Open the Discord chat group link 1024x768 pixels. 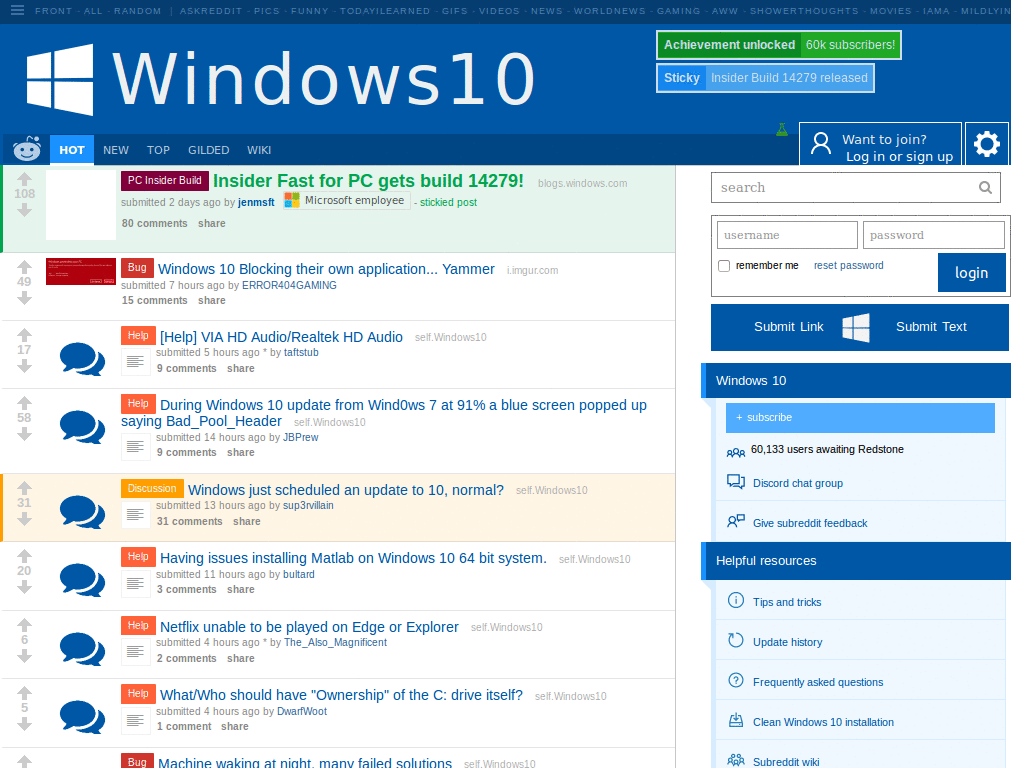coord(797,483)
